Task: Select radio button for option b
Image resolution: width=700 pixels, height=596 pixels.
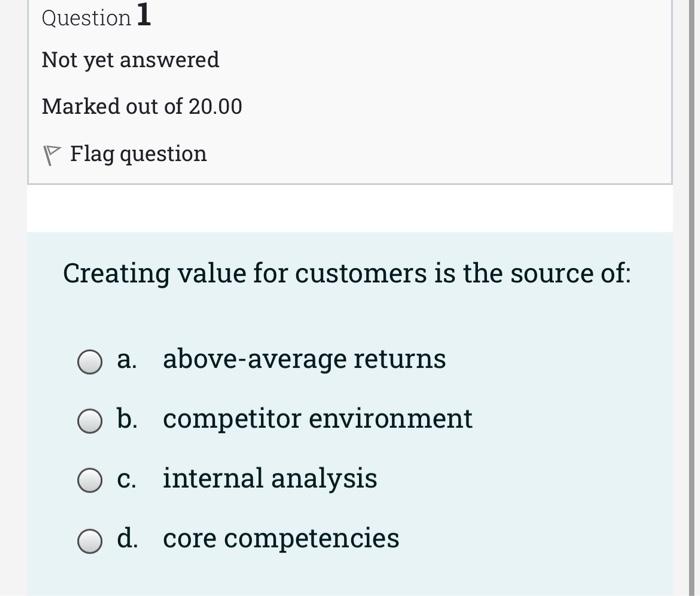Action: pos(91,421)
